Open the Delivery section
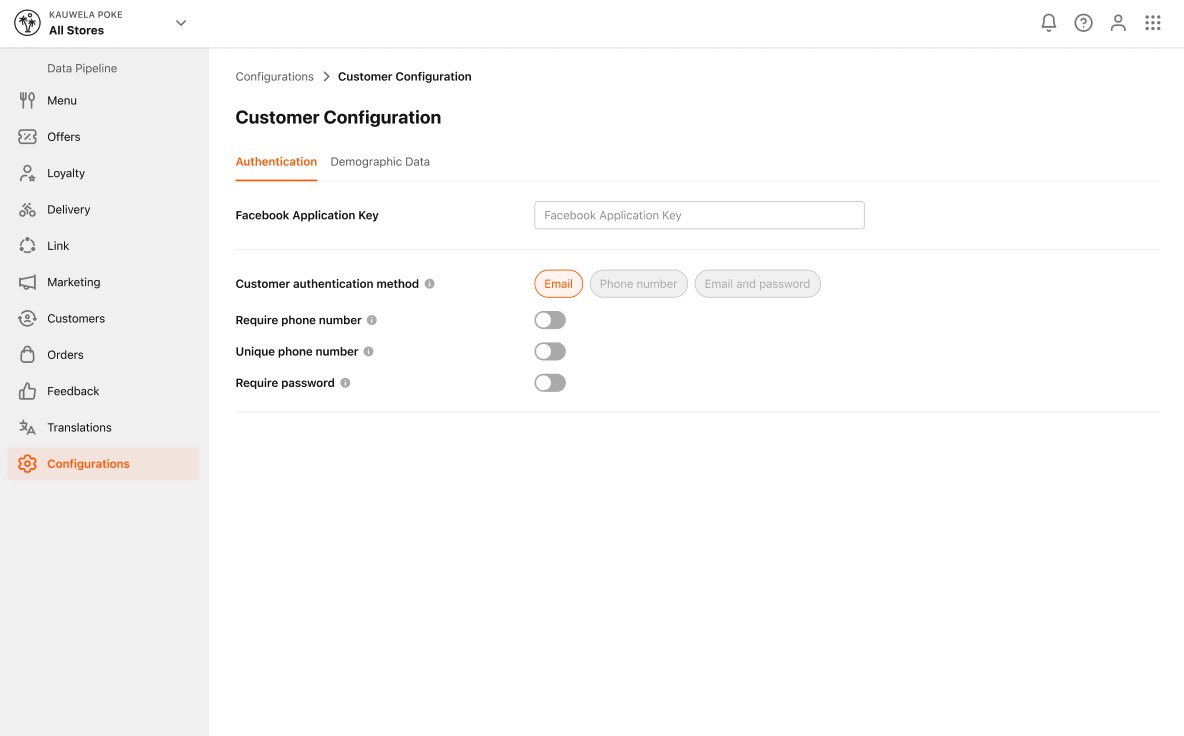 point(68,209)
